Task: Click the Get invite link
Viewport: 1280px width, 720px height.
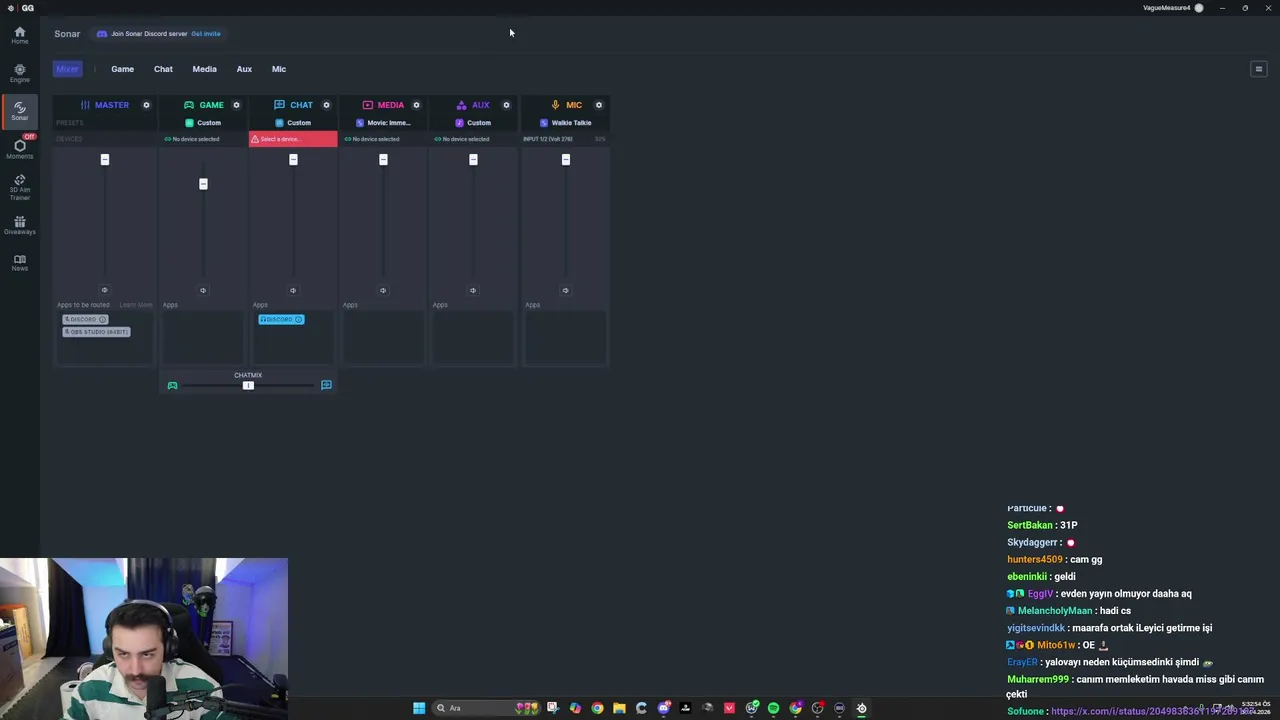Action: (206, 34)
